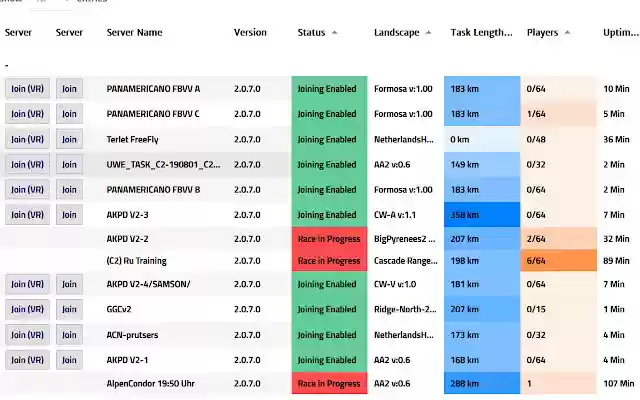Click the red Race in Progress status for AlpenCondor
The image size is (640, 400).
pyautogui.click(x=329, y=384)
